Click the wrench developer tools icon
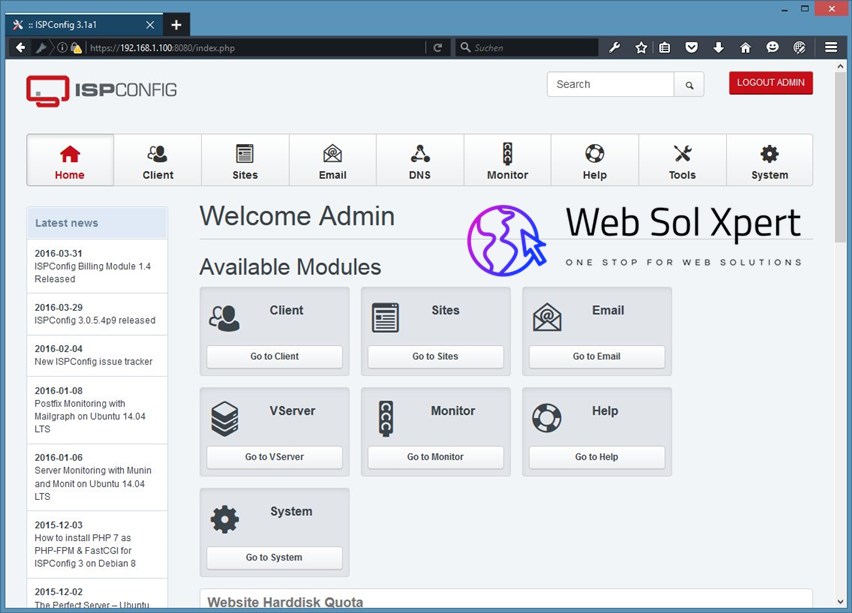Image resolution: width=852 pixels, height=613 pixels. (x=615, y=48)
